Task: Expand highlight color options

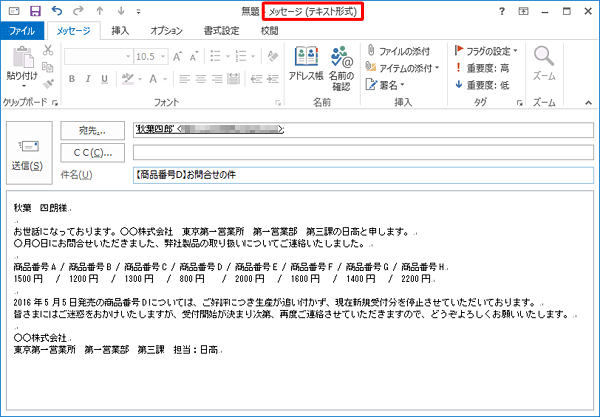Action: [140, 79]
